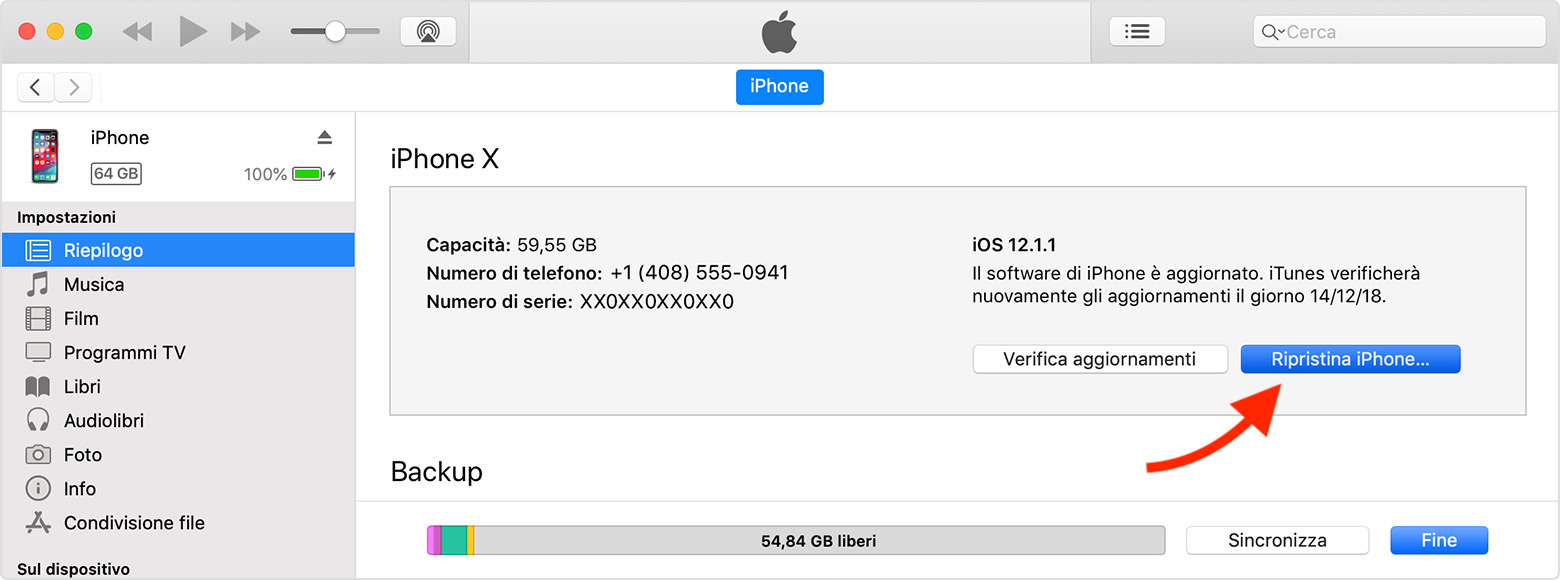The height and width of the screenshot is (580, 1560).
Task: Eject the iPhone device
Action: coord(324,137)
